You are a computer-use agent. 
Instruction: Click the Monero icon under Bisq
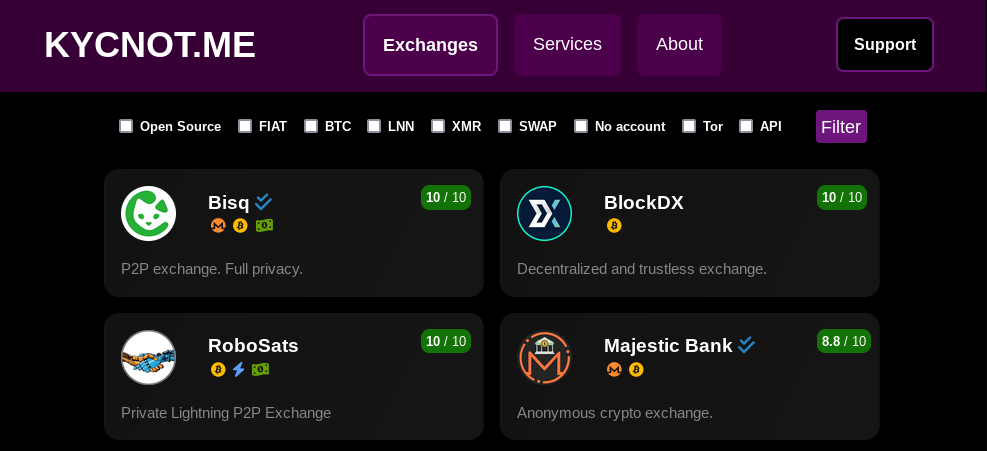(x=218, y=226)
